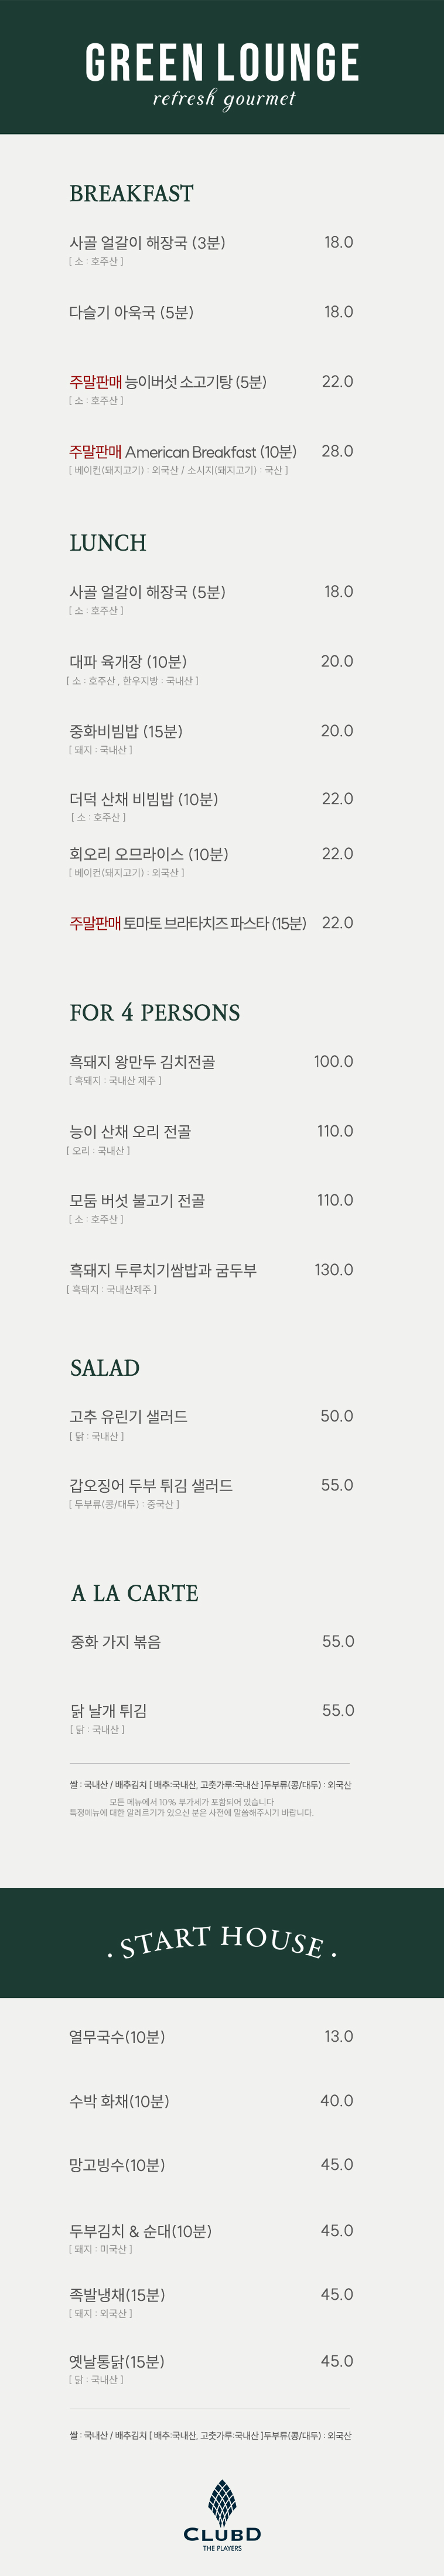Click the GREEN LOUNGE title heading
Viewport: 444px width, 2576px height.
pos(222,63)
